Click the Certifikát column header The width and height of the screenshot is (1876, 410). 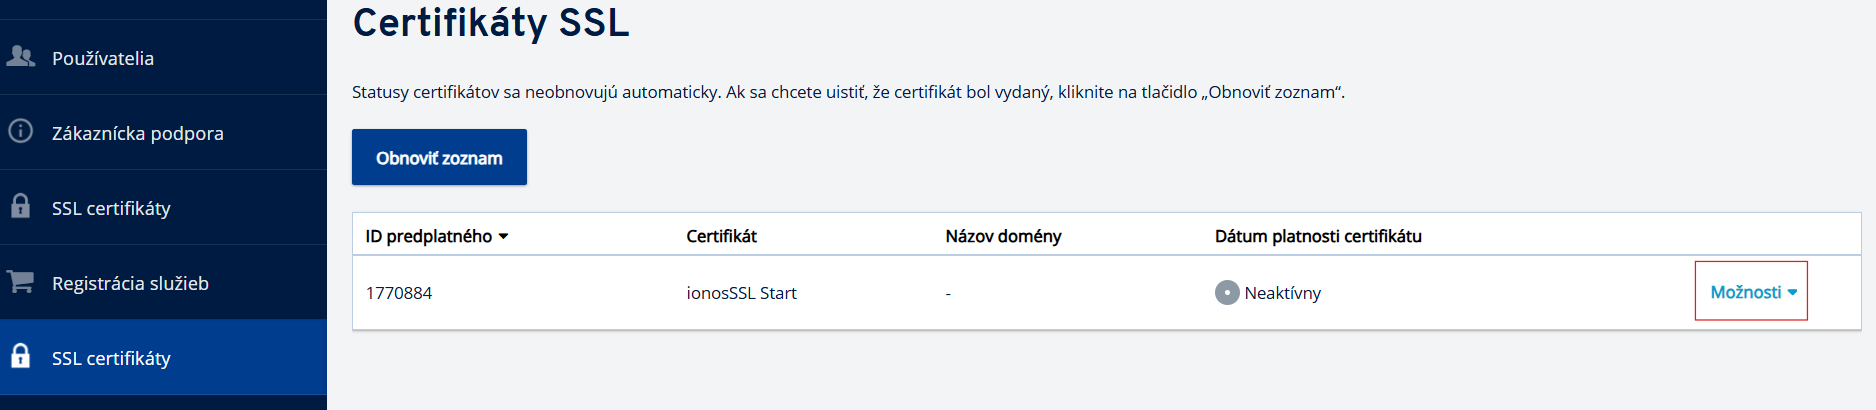pyautogui.click(x=721, y=236)
